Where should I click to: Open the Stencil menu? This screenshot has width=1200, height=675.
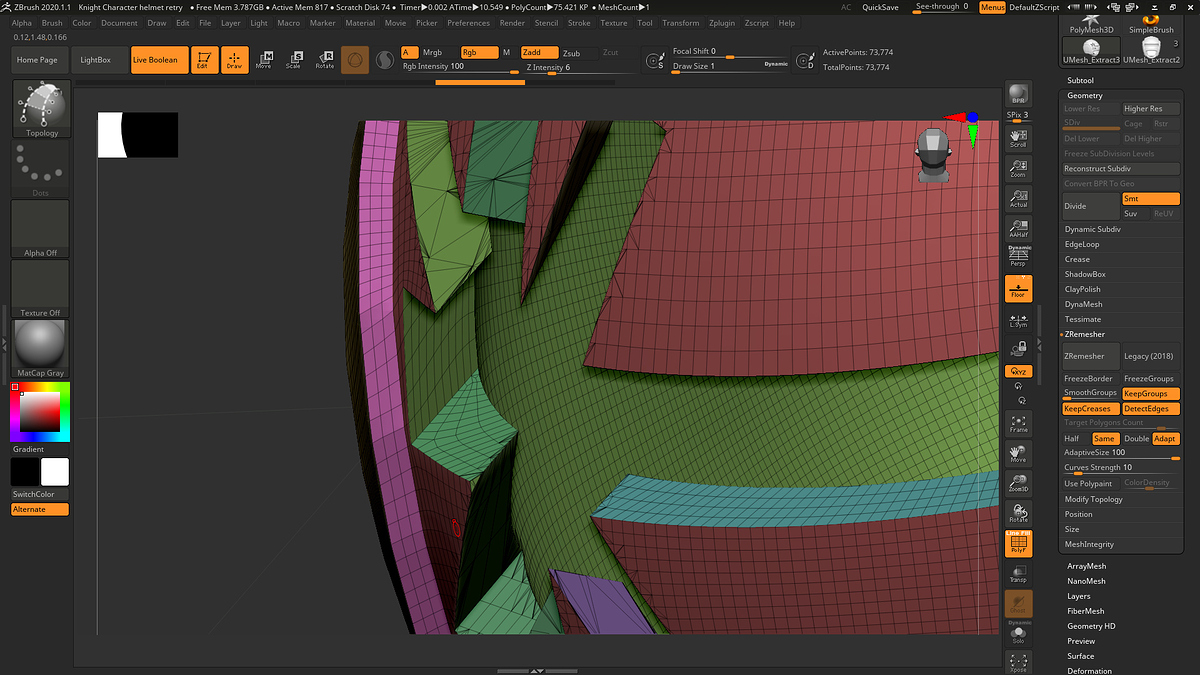pyautogui.click(x=546, y=22)
